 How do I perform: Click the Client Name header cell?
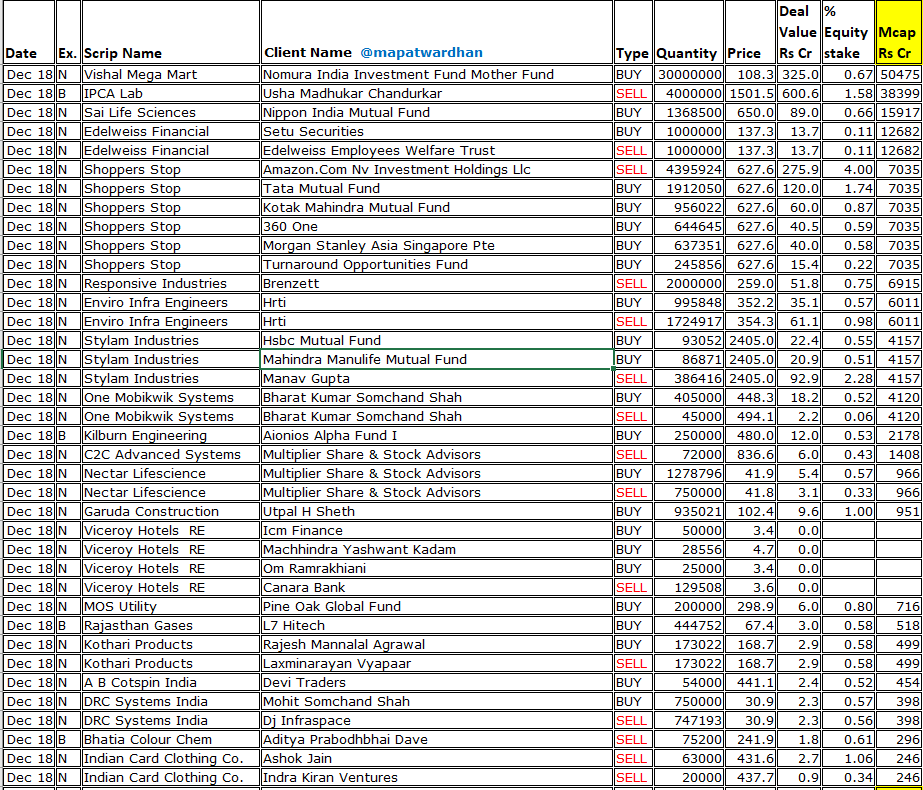click(x=437, y=32)
